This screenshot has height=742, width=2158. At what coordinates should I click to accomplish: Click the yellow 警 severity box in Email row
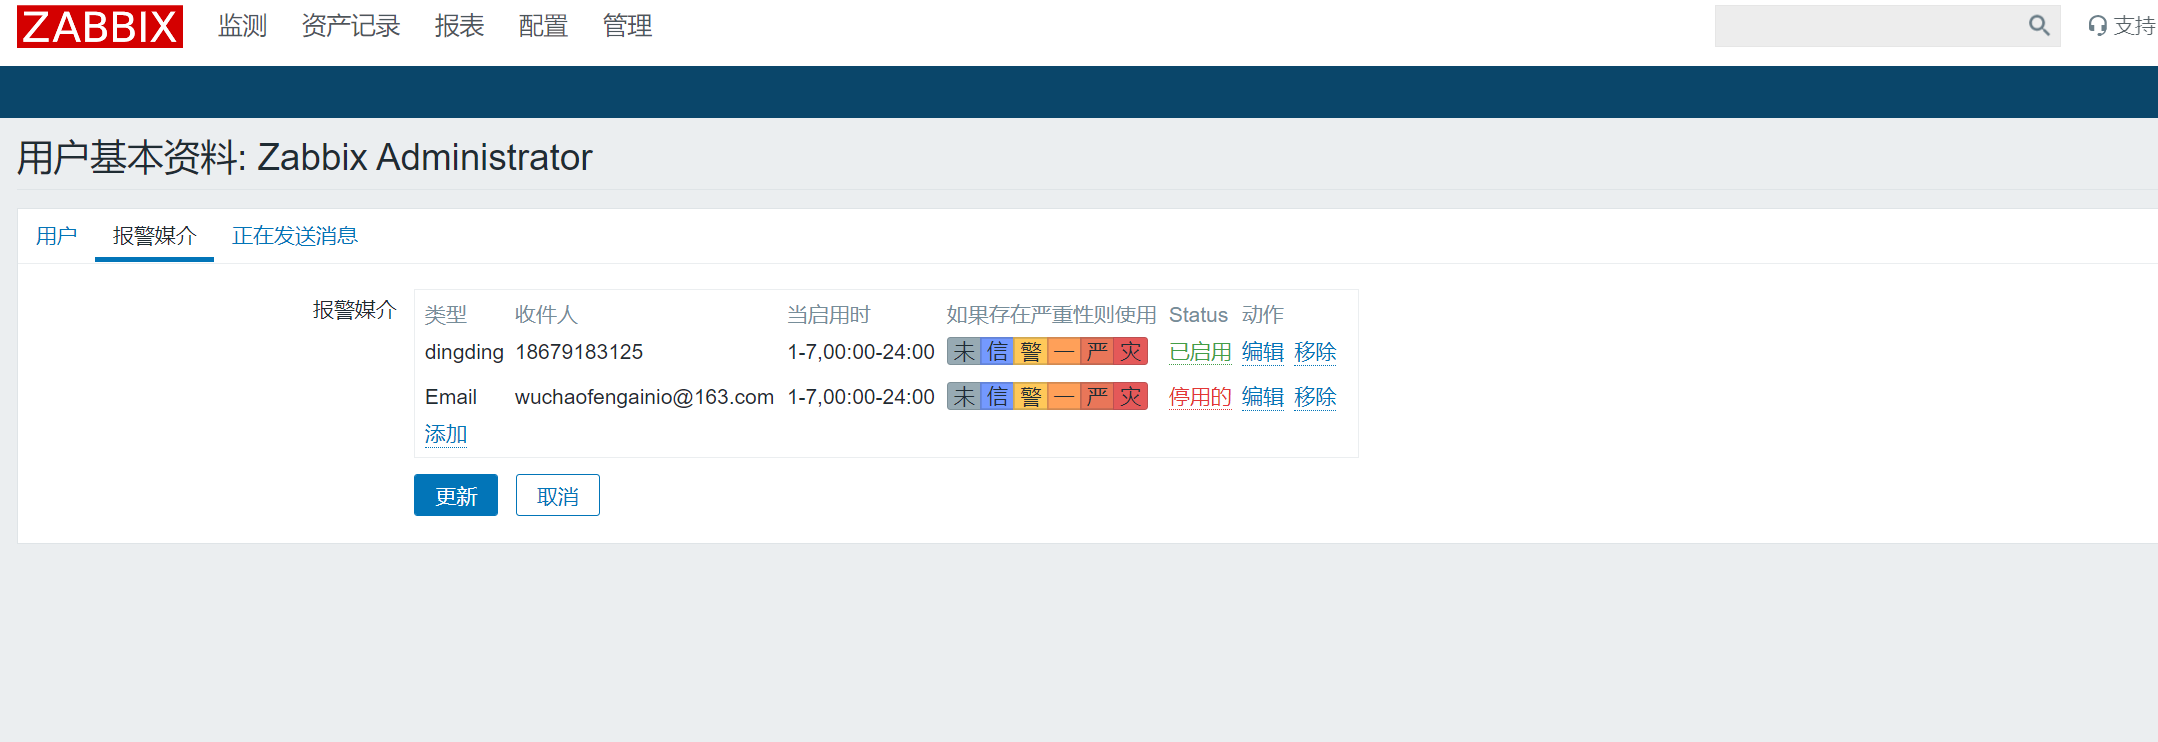coord(1031,397)
